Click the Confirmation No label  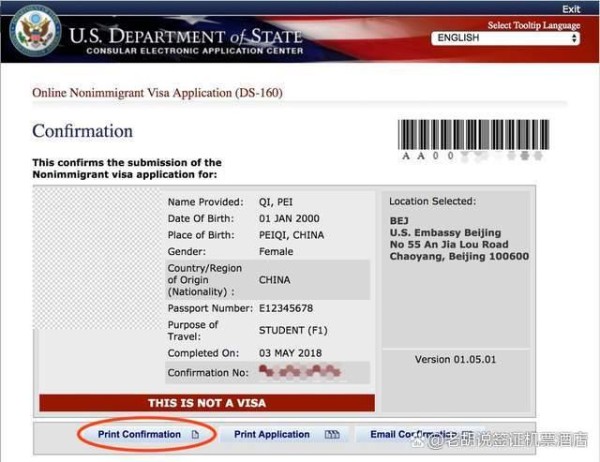tap(208, 372)
